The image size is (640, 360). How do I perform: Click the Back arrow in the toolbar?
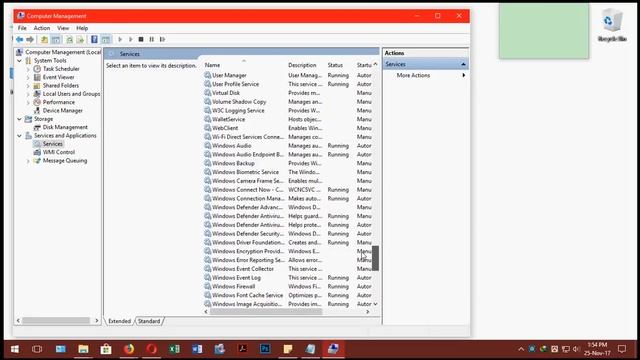19,40
